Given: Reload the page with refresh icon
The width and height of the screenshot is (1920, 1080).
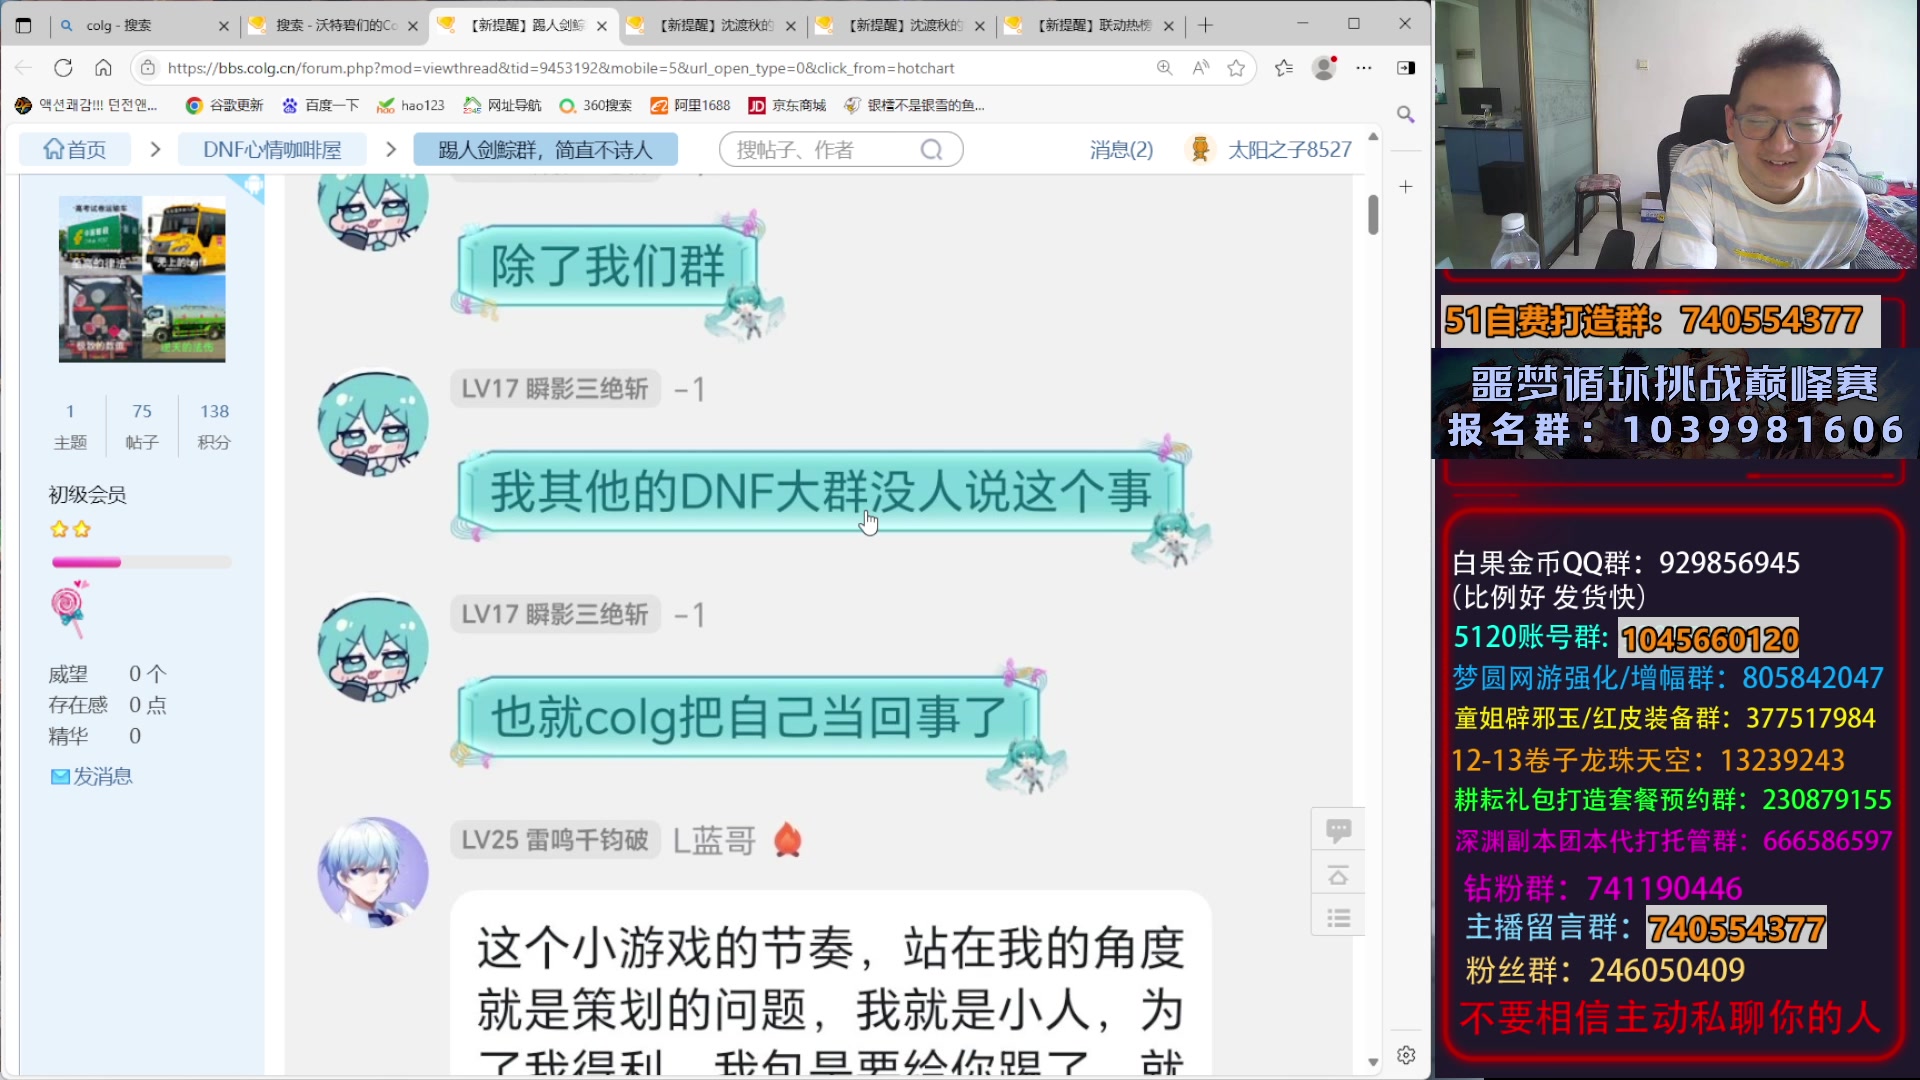Looking at the screenshot, I should [x=63, y=68].
